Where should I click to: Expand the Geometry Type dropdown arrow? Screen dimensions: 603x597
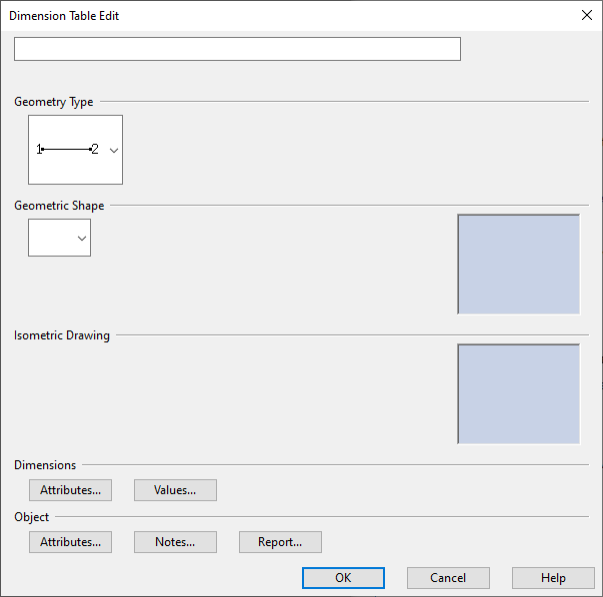pos(113,150)
